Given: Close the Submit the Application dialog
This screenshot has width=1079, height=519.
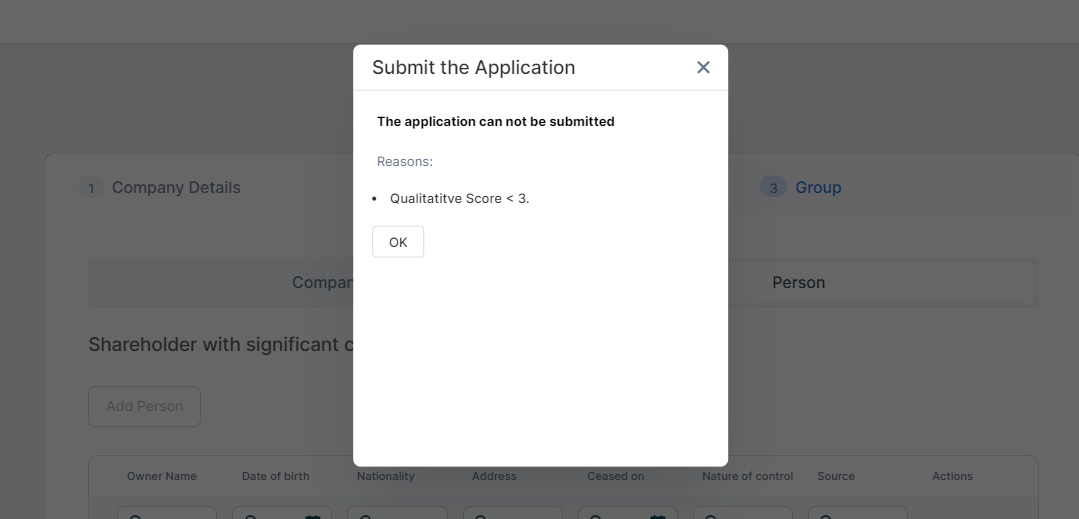Looking at the screenshot, I should pyautogui.click(x=703, y=67).
